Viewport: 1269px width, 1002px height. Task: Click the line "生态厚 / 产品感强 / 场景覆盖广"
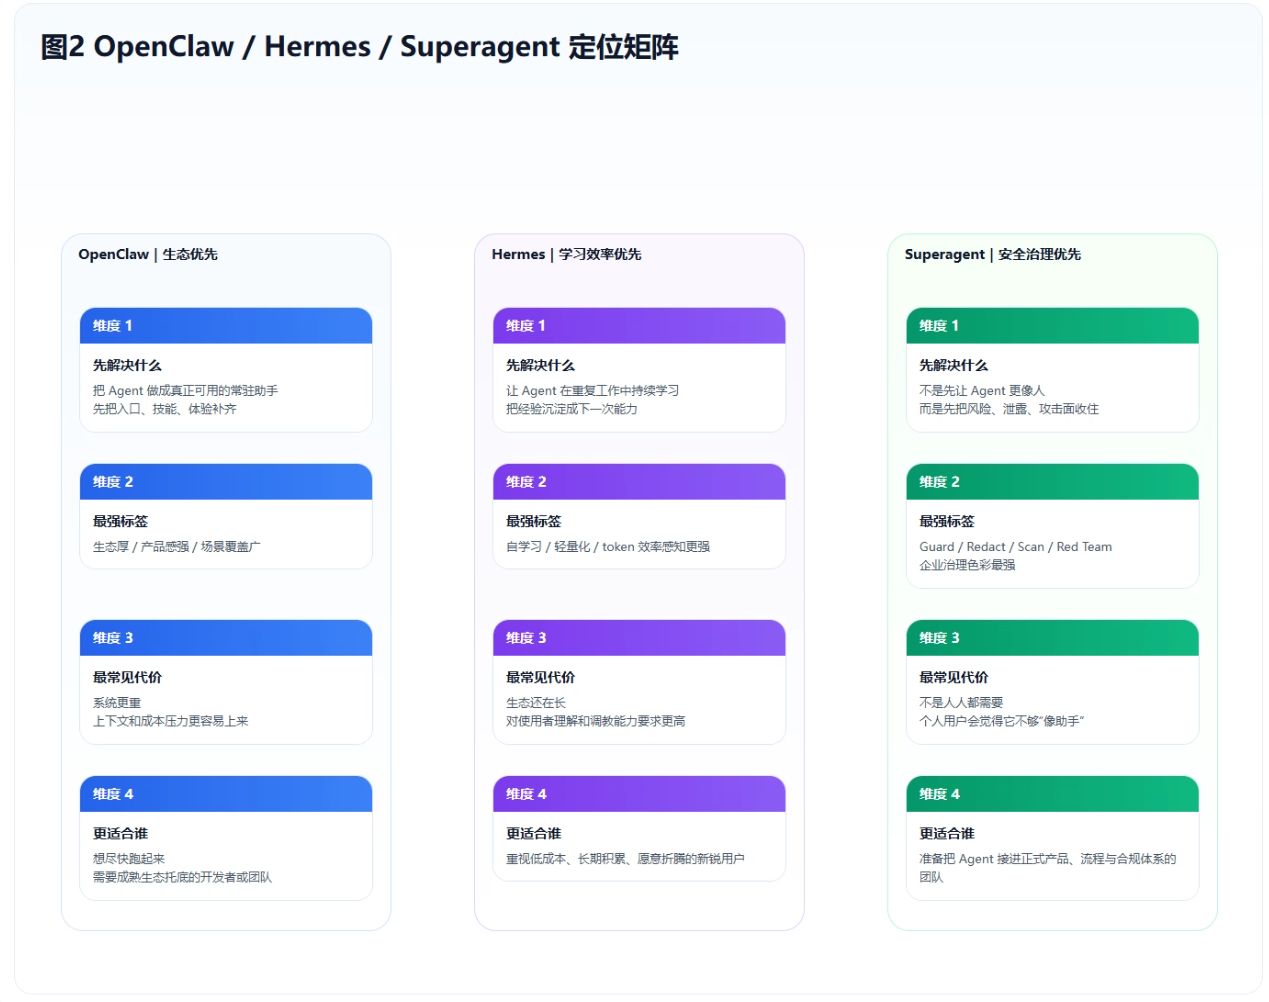point(176,547)
